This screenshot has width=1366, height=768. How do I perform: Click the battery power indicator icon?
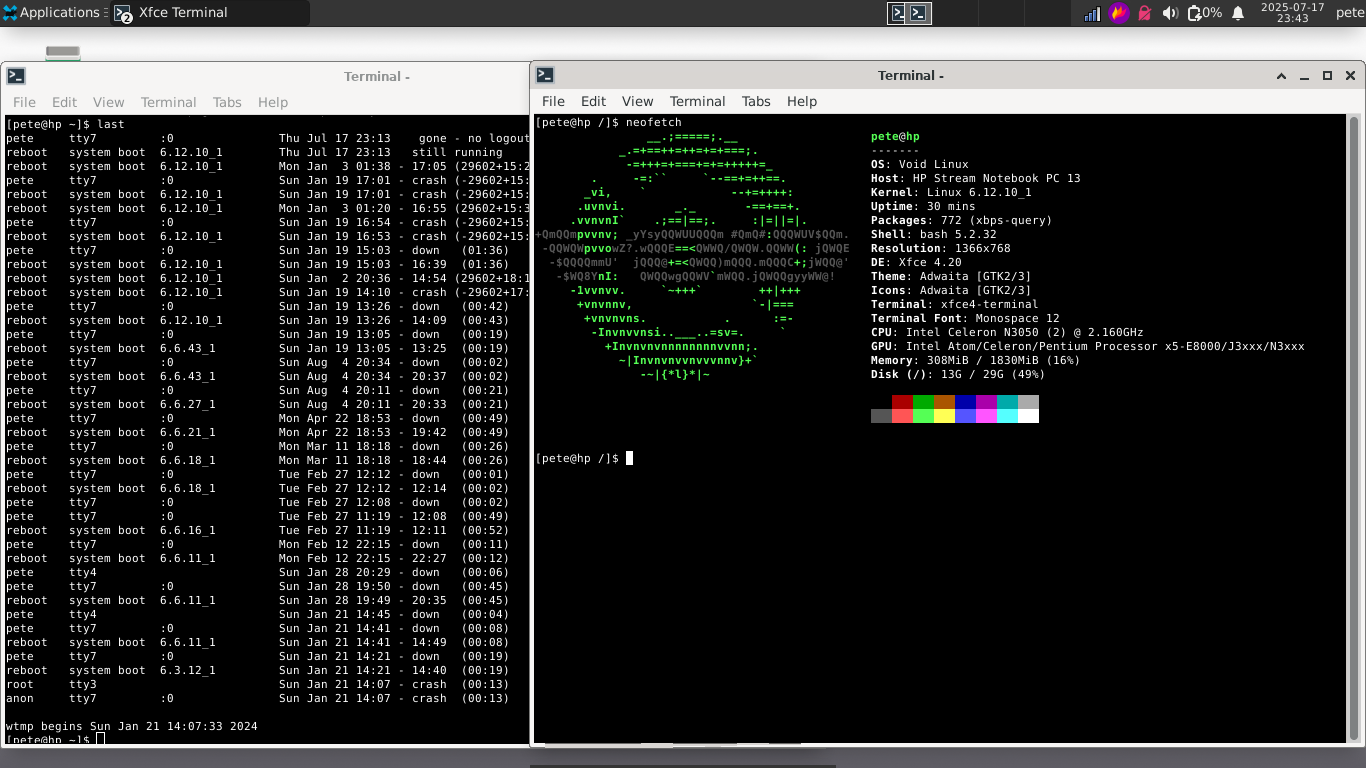[1195, 13]
